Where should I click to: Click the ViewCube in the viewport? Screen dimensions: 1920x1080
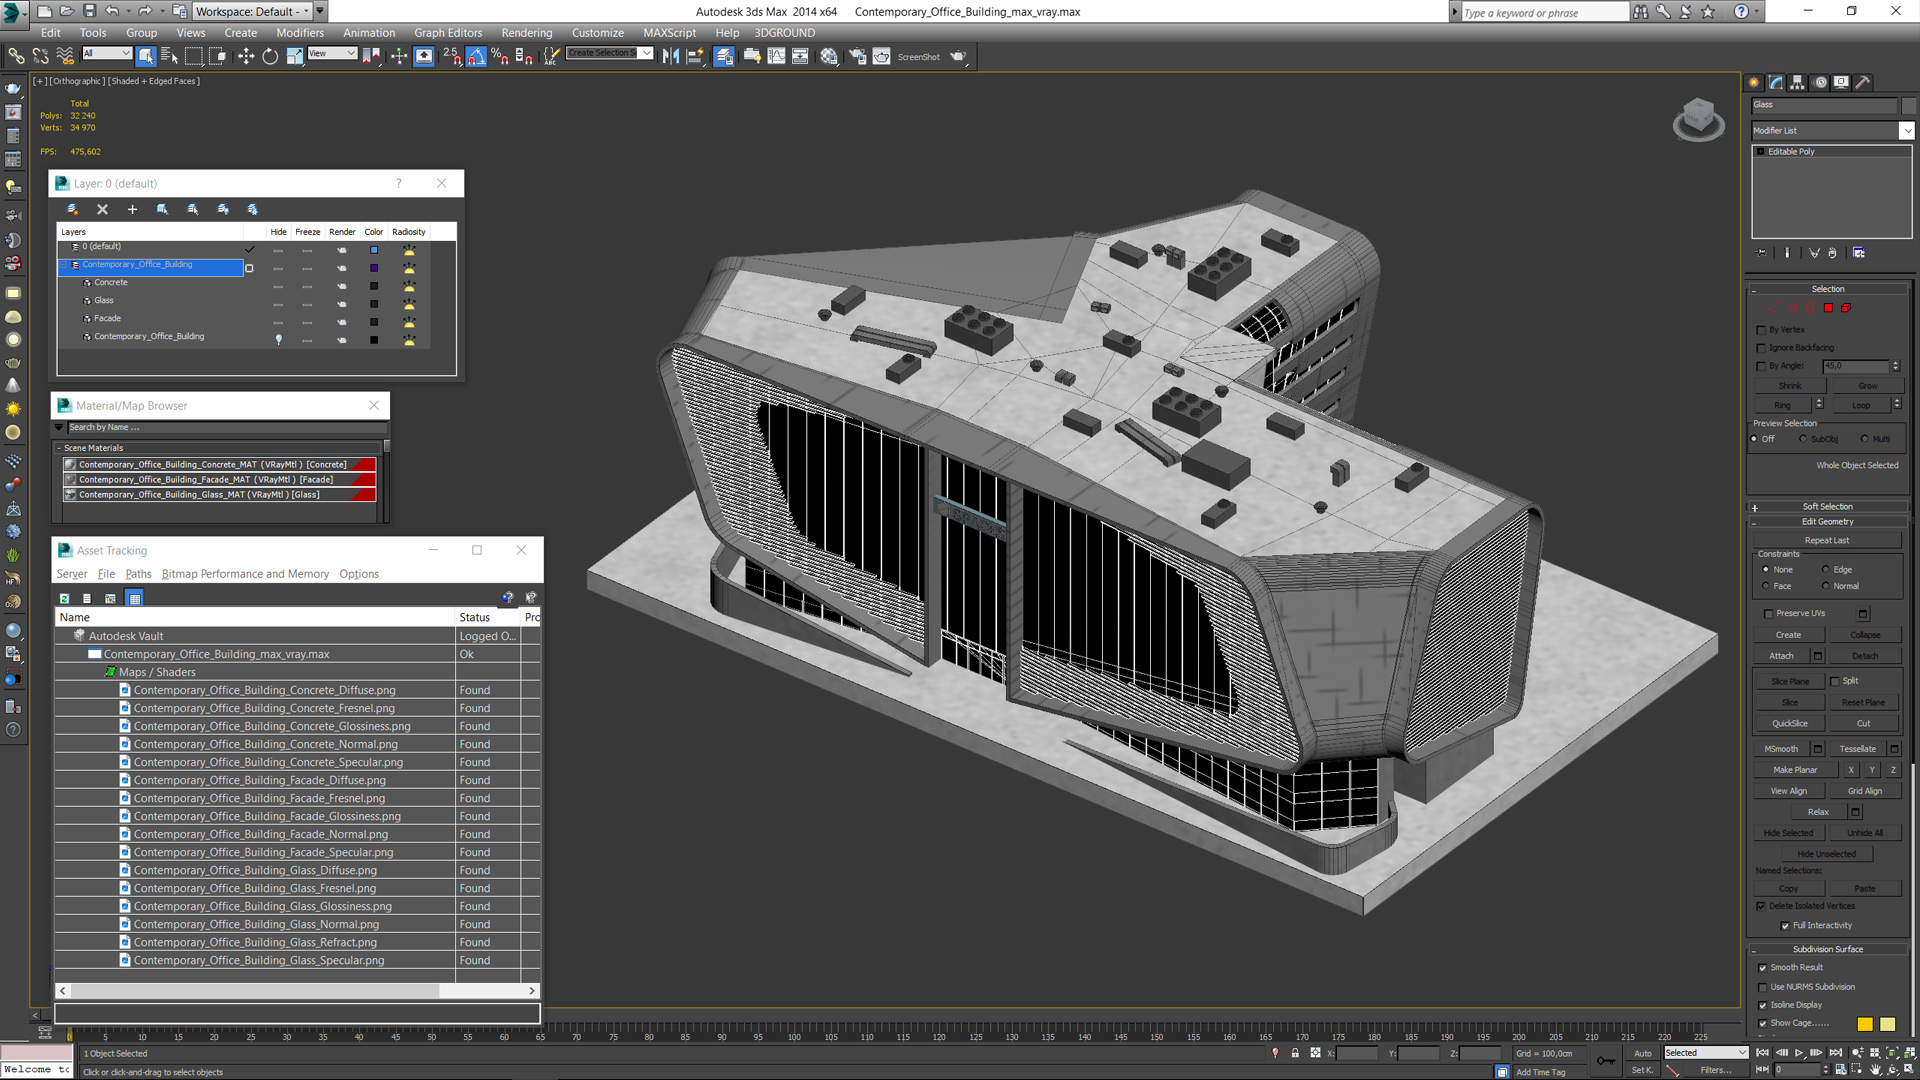(1698, 119)
